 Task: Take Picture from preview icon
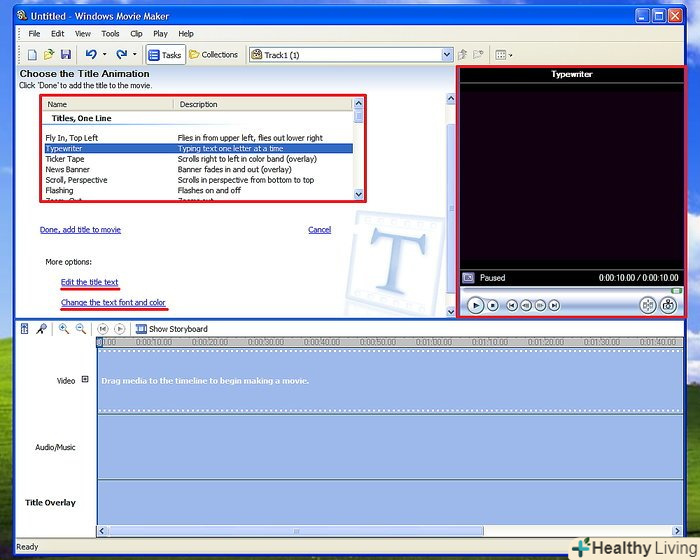point(668,305)
